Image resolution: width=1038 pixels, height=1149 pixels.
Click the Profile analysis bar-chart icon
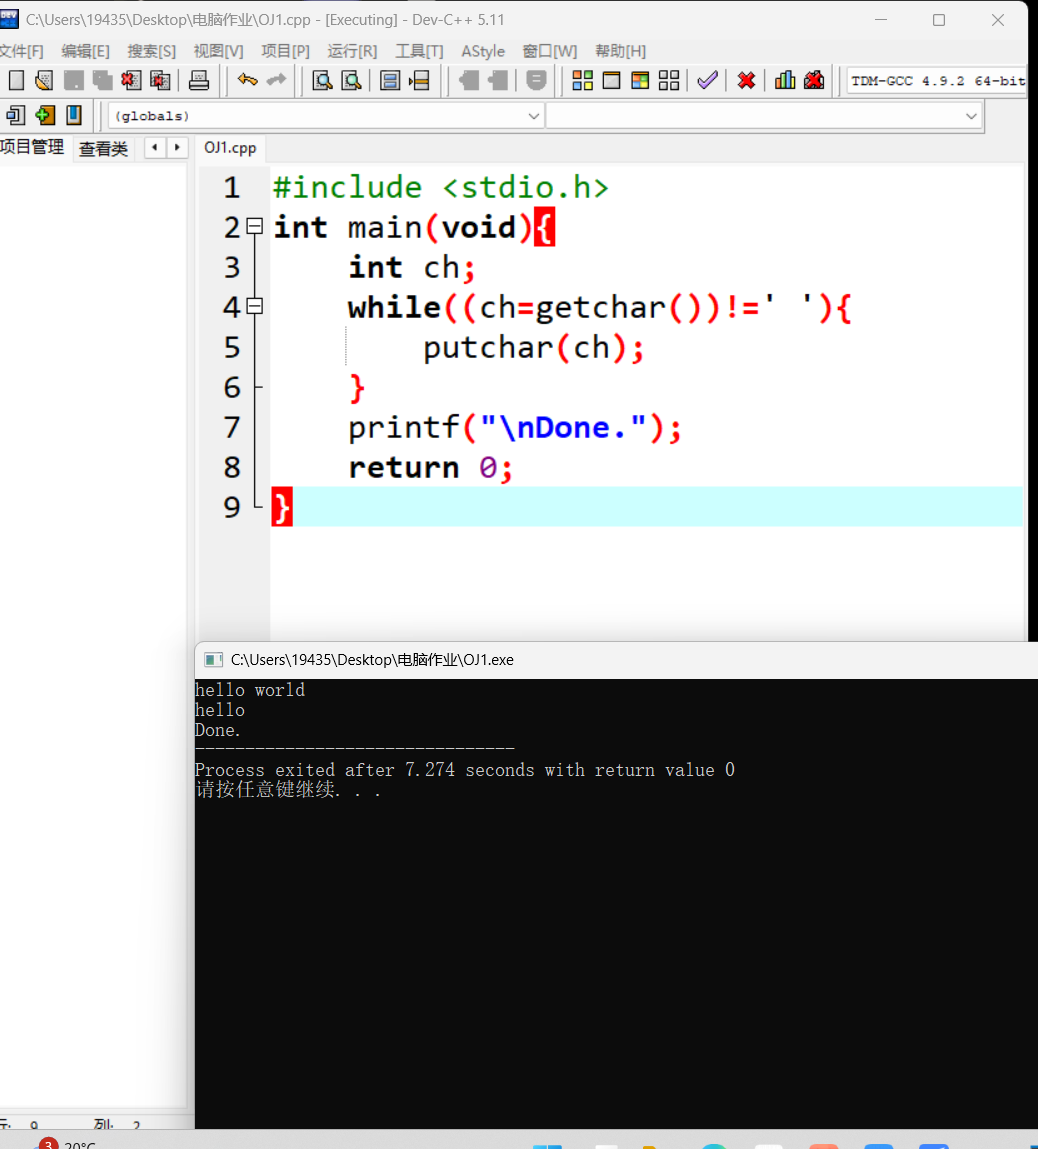point(785,80)
